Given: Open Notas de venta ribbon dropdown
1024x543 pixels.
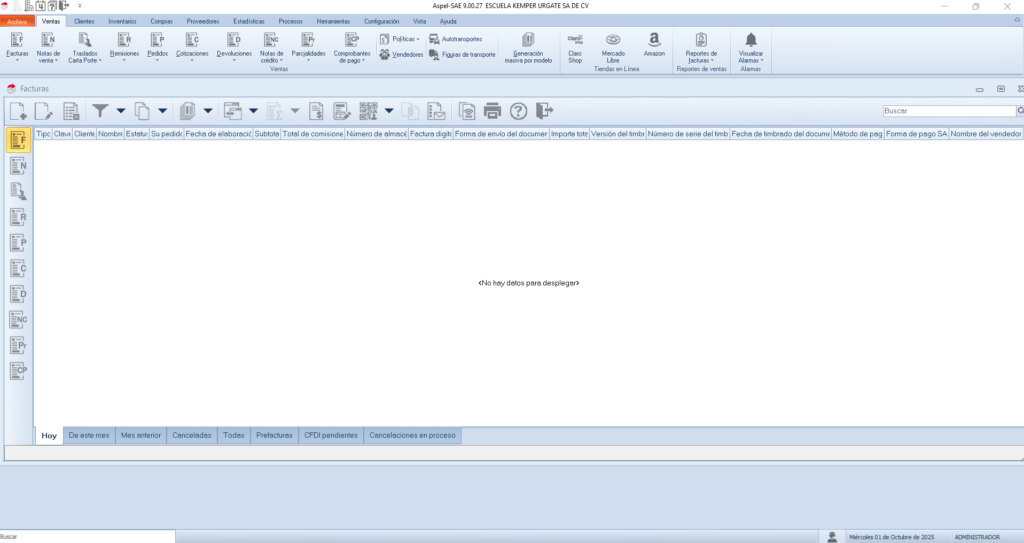Looking at the screenshot, I should click(48, 48).
